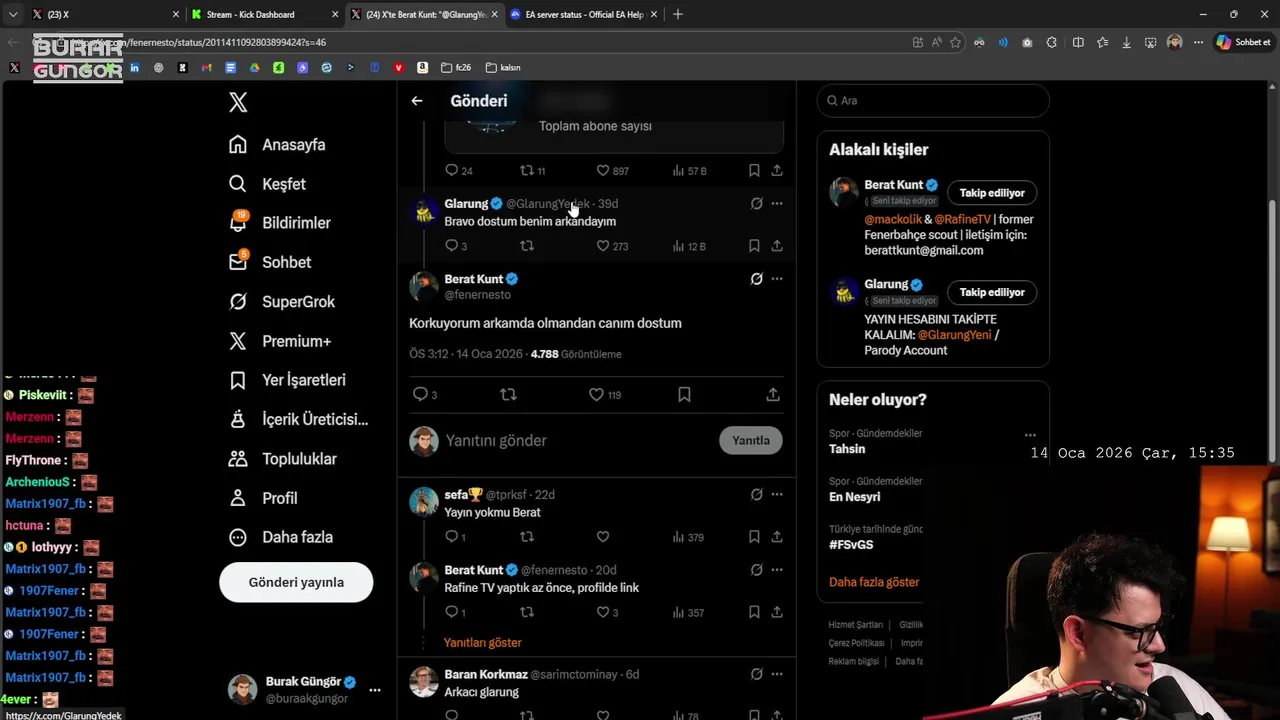Open Glarung's profile avatar in reply

point(424,210)
